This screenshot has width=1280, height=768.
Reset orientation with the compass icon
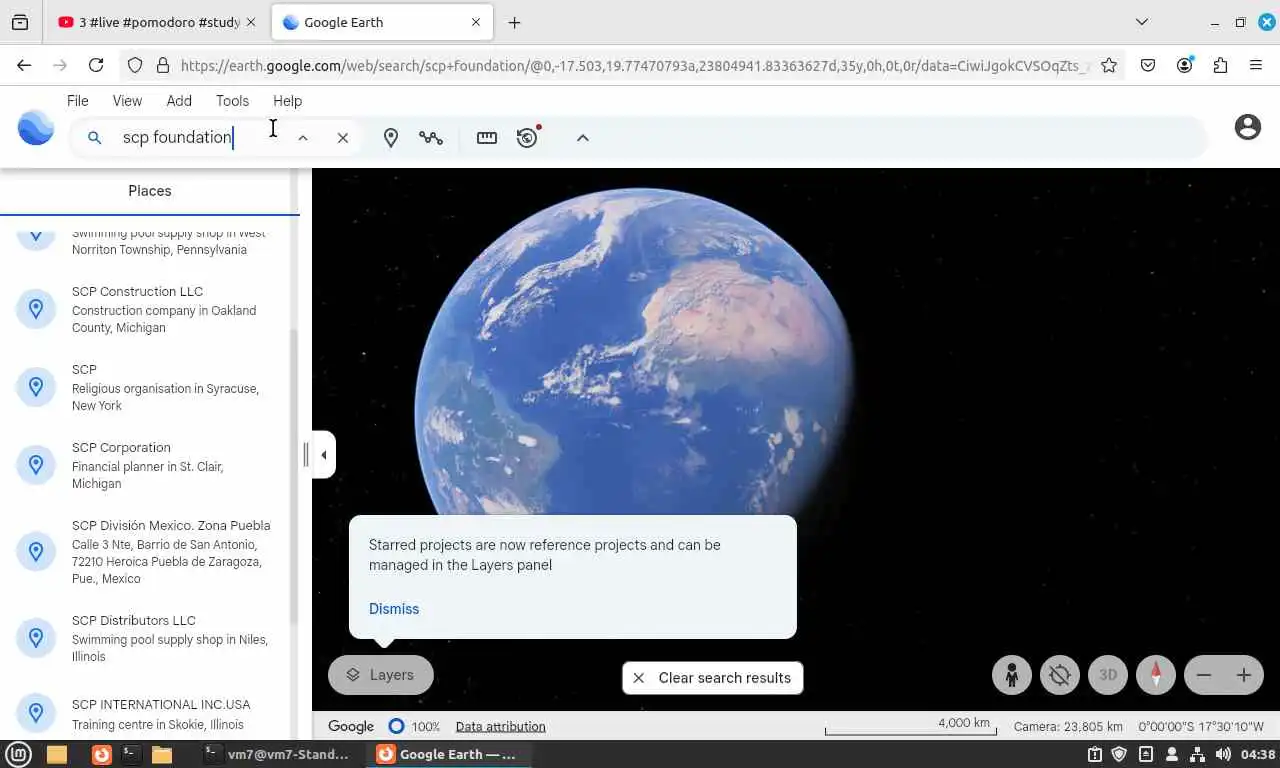1156,675
